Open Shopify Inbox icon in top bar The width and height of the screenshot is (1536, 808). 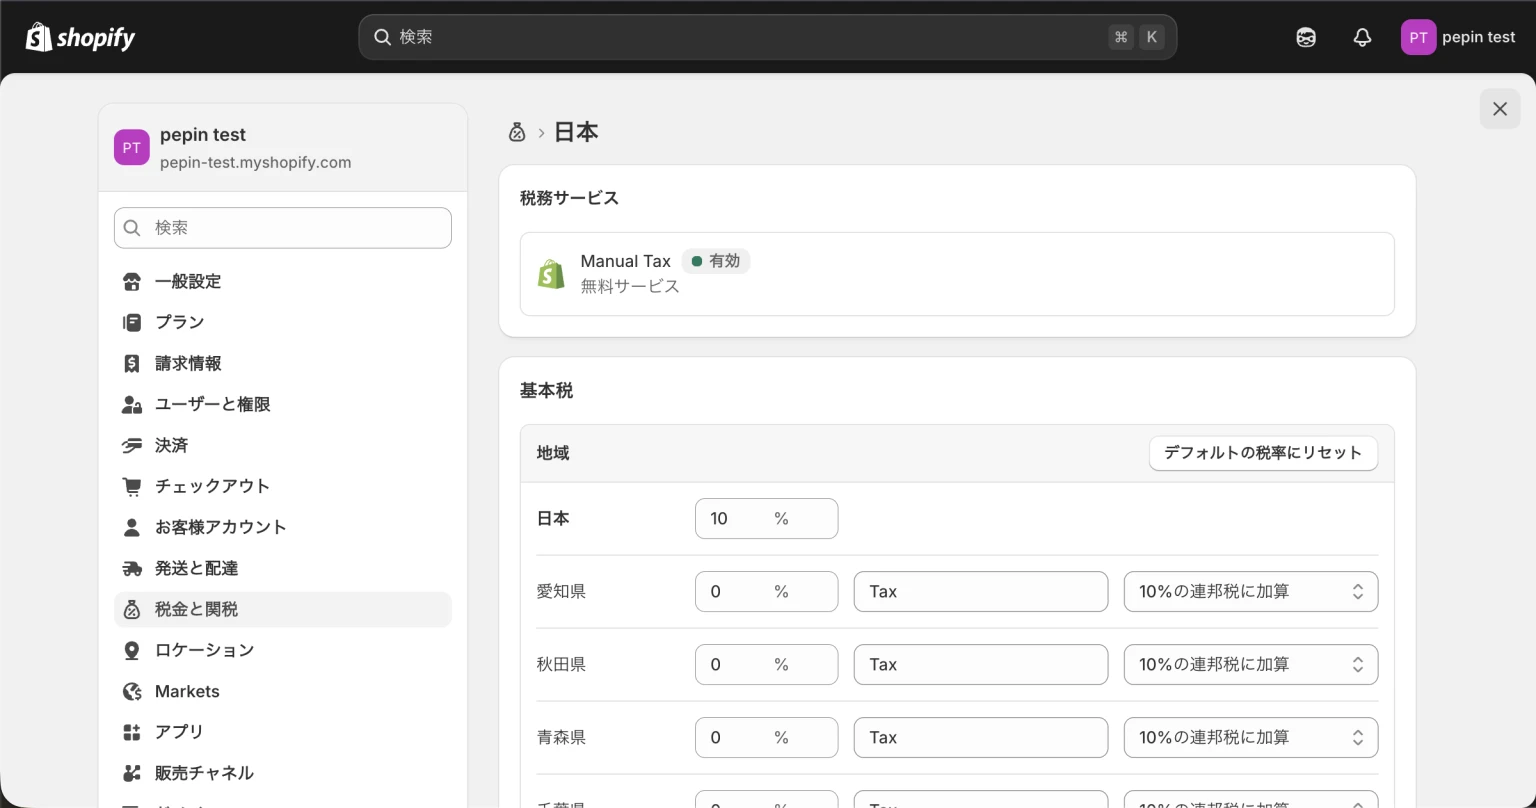[x=1306, y=37]
